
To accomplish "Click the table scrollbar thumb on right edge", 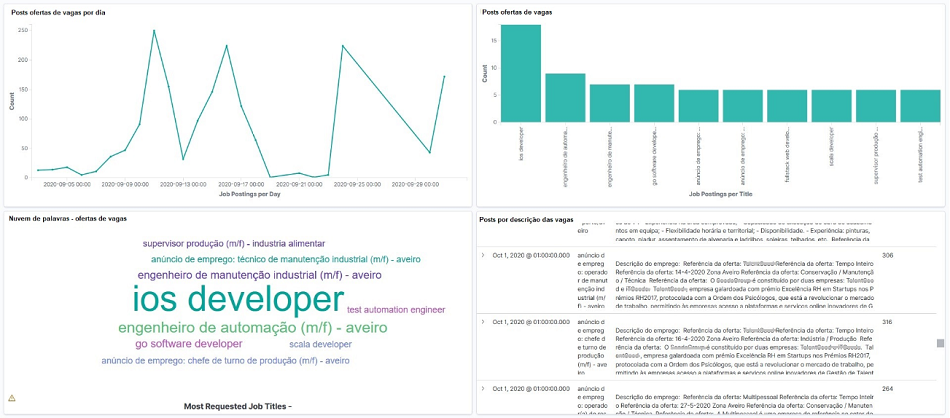I will click(940, 343).
